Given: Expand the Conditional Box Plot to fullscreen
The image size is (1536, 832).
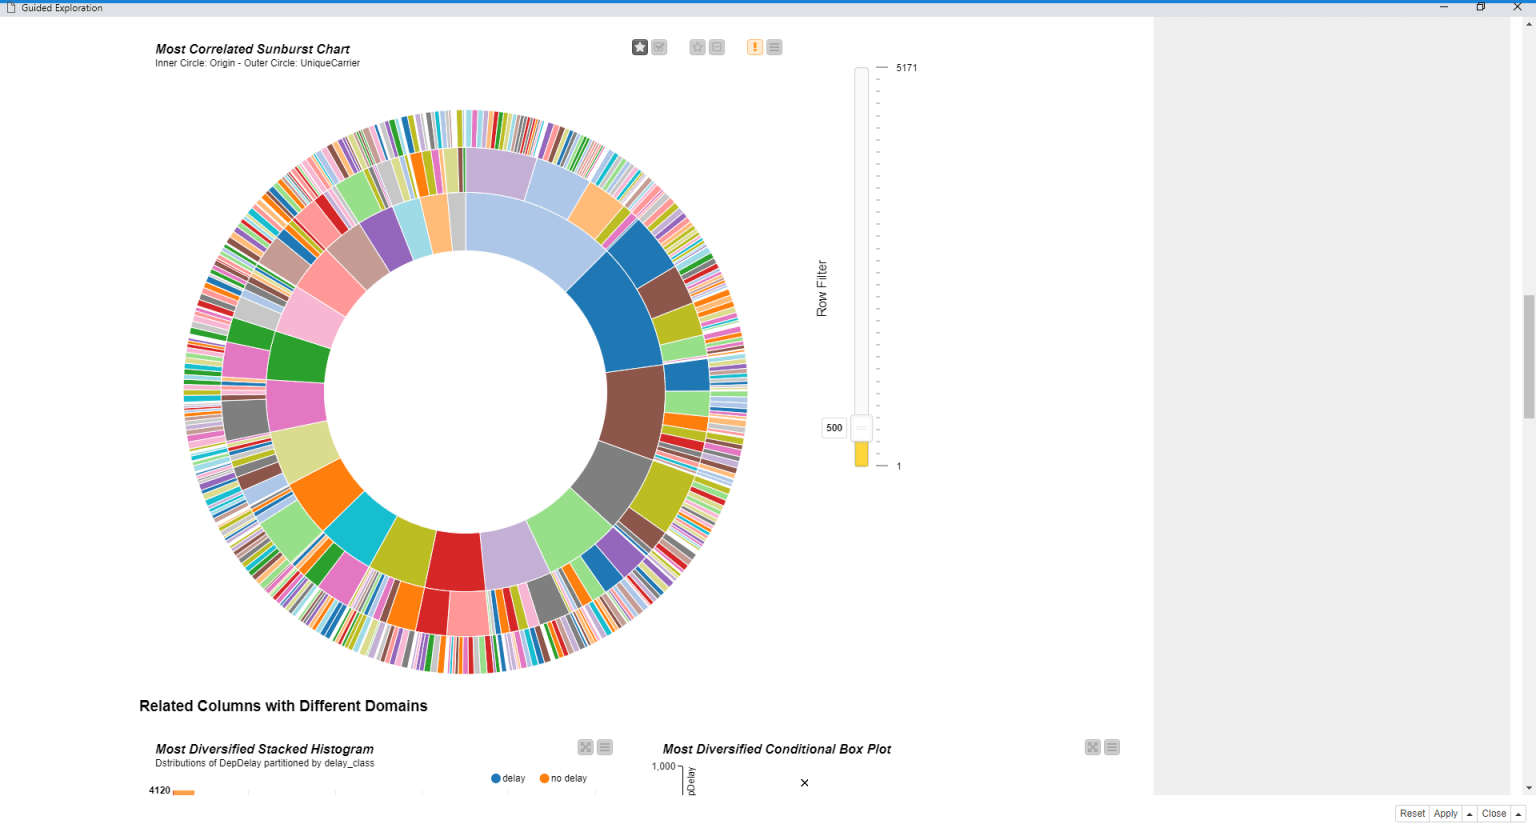Looking at the screenshot, I should 1093,747.
